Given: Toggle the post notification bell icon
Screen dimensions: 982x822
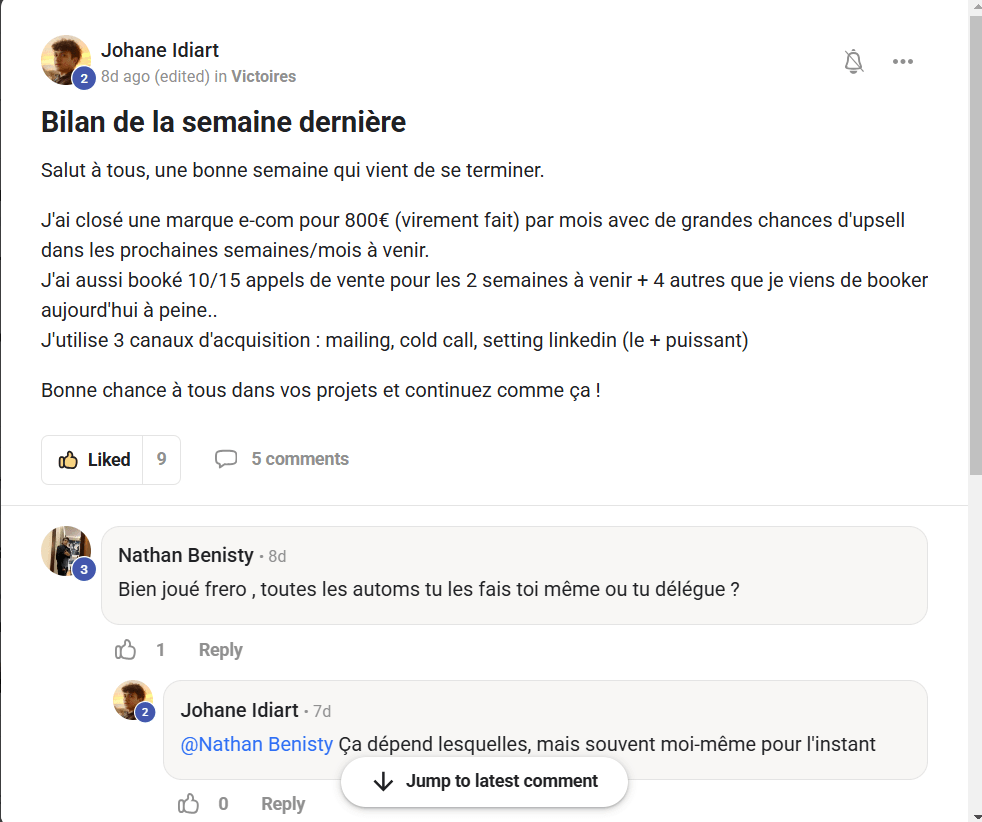Looking at the screenshot, I should [853, 62].
